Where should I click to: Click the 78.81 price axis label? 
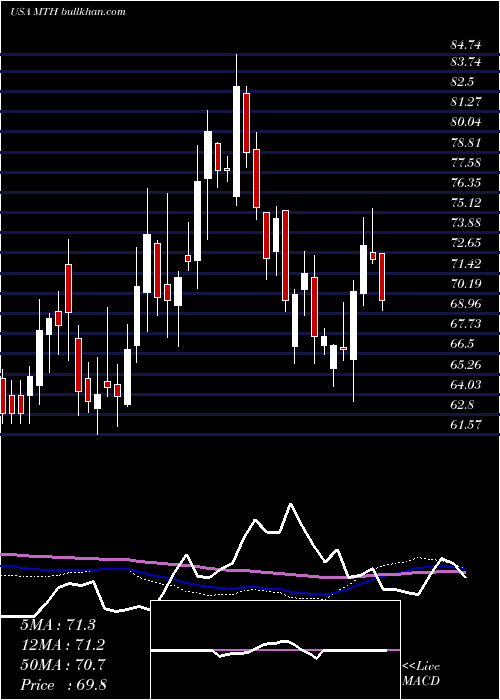point(466,143)
